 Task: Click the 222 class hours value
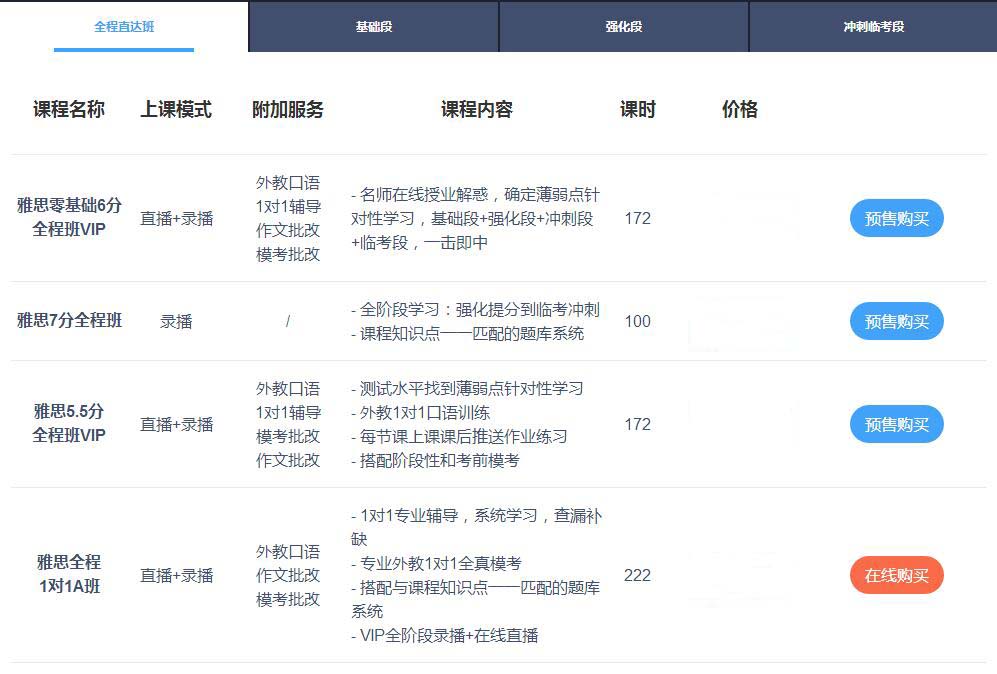(x=637, y=575)
